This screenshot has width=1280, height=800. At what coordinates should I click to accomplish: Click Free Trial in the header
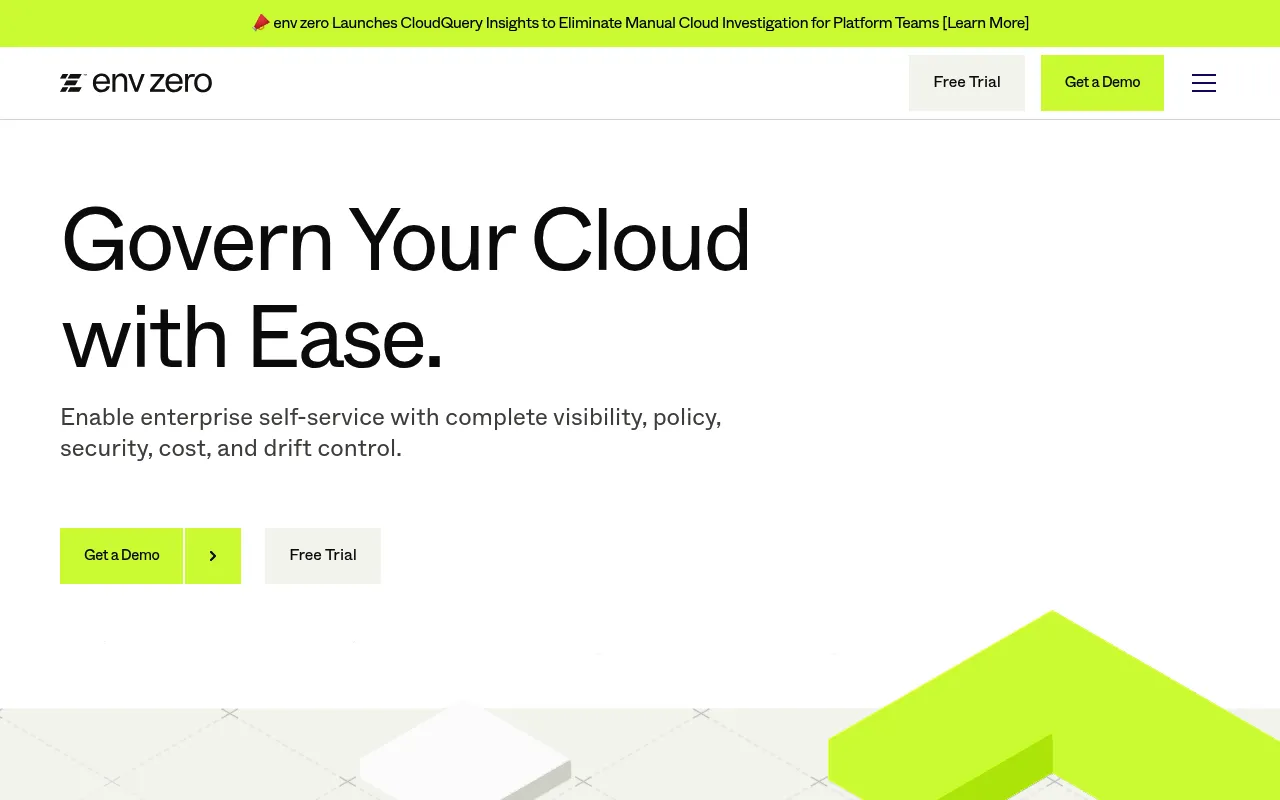(x=967, y=83)
